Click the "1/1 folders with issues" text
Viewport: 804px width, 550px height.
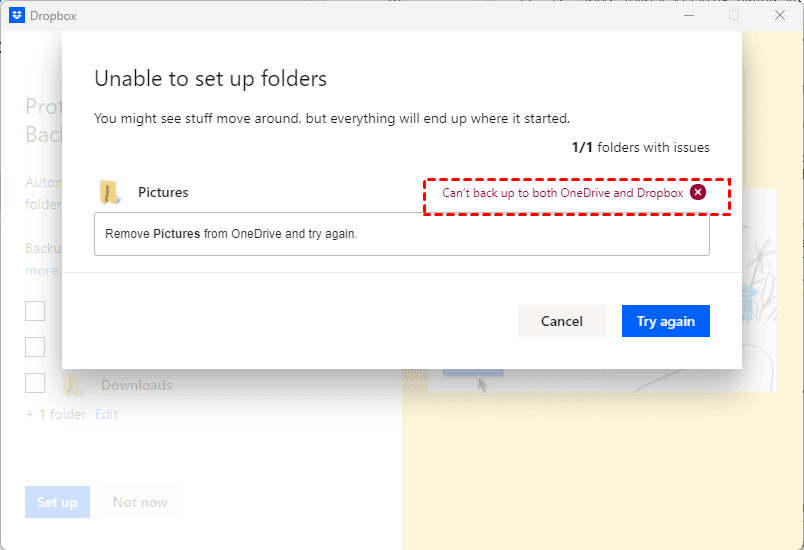[640, 147]
